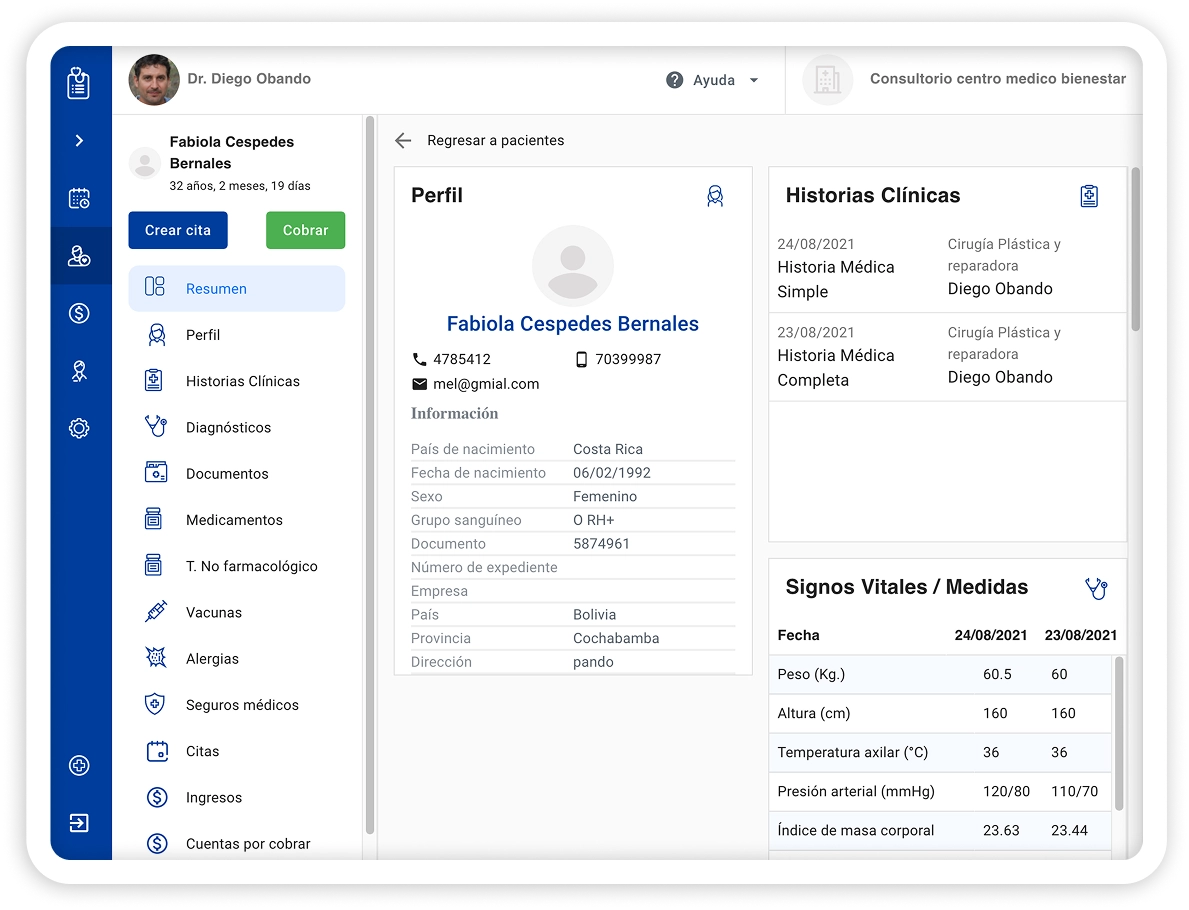This screenshot has width=1189, height=910.
Task: Click the clipboard icon in Historias Clínicas header
Action: pyautogui.click(x=1089, y=196)
